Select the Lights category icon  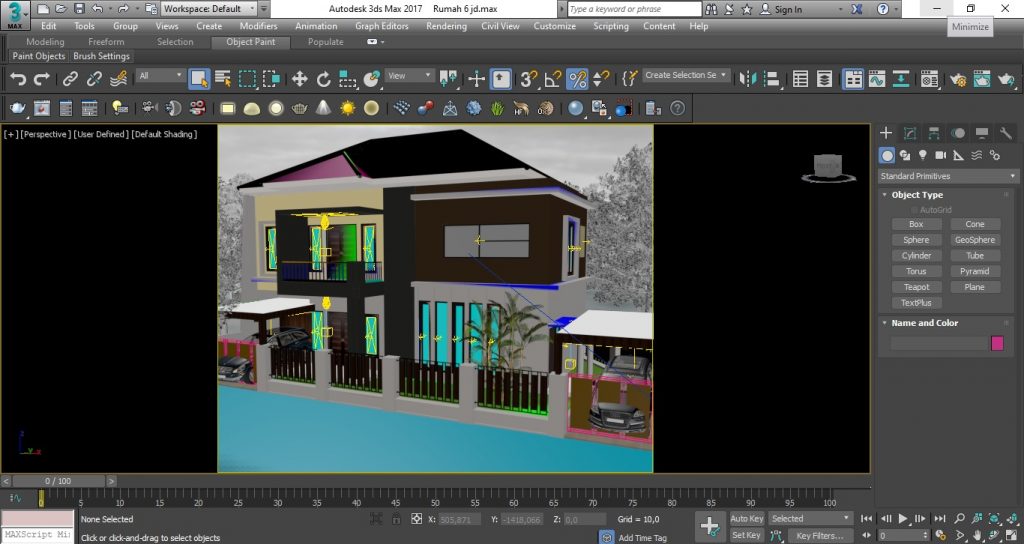pyautogui.click(x=922, y=155)
